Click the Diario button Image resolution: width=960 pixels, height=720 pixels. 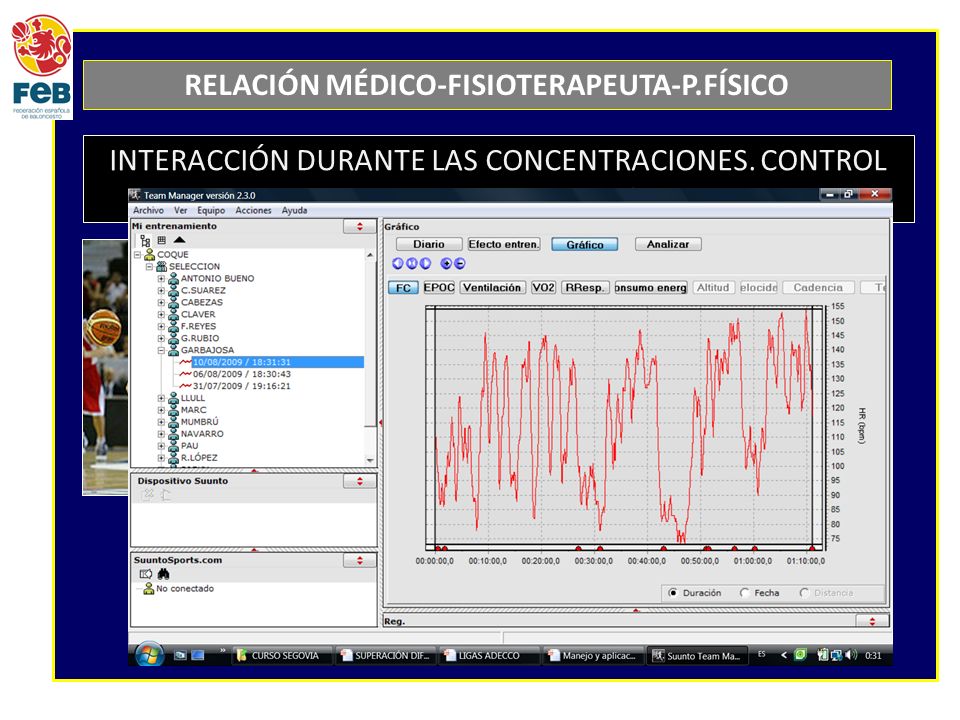[429, 244]
